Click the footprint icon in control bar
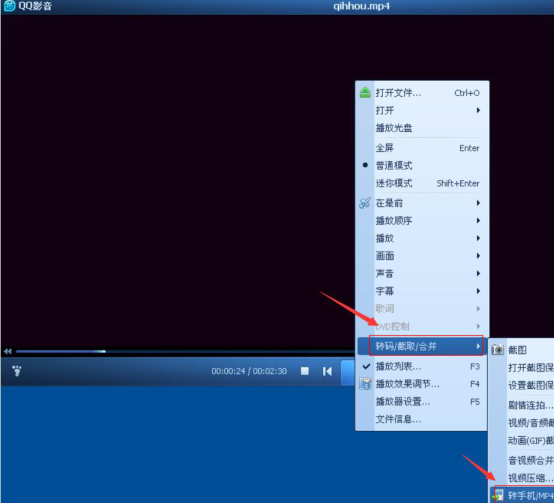 click(17, 371)
